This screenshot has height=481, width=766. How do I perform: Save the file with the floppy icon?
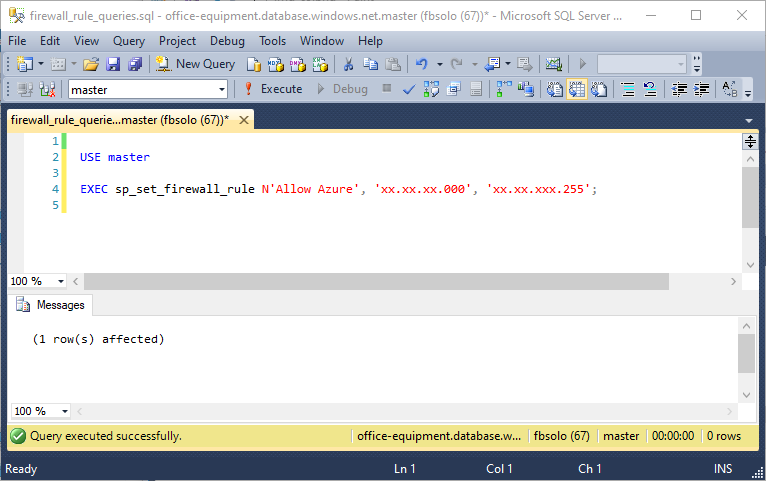click(x=113, y=64)
